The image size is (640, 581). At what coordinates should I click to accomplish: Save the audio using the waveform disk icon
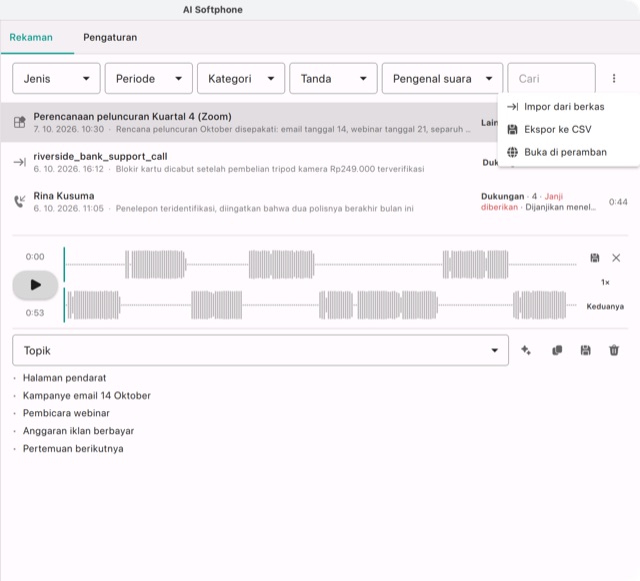pos(595,258)
